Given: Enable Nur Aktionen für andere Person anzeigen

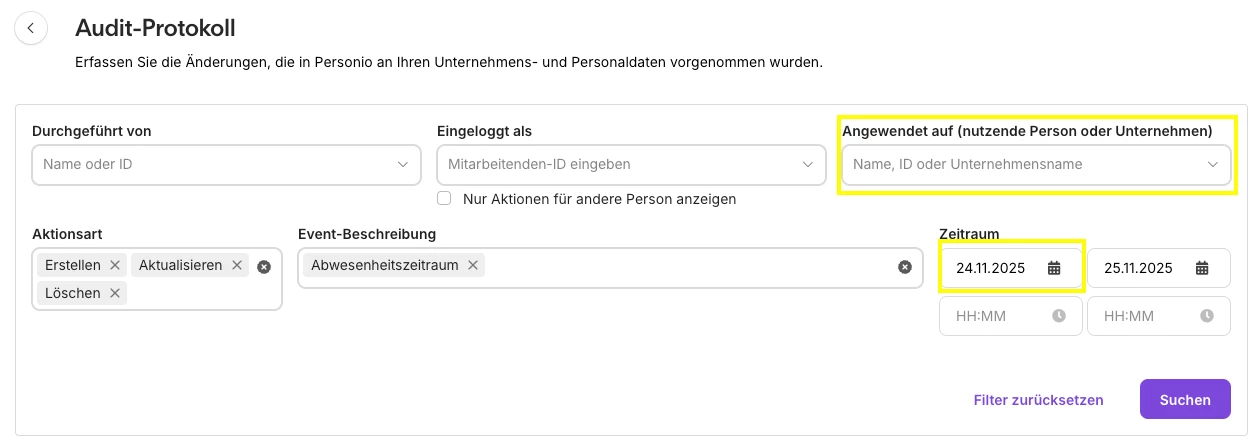Looking at the screenshot, I should (445, 199).
